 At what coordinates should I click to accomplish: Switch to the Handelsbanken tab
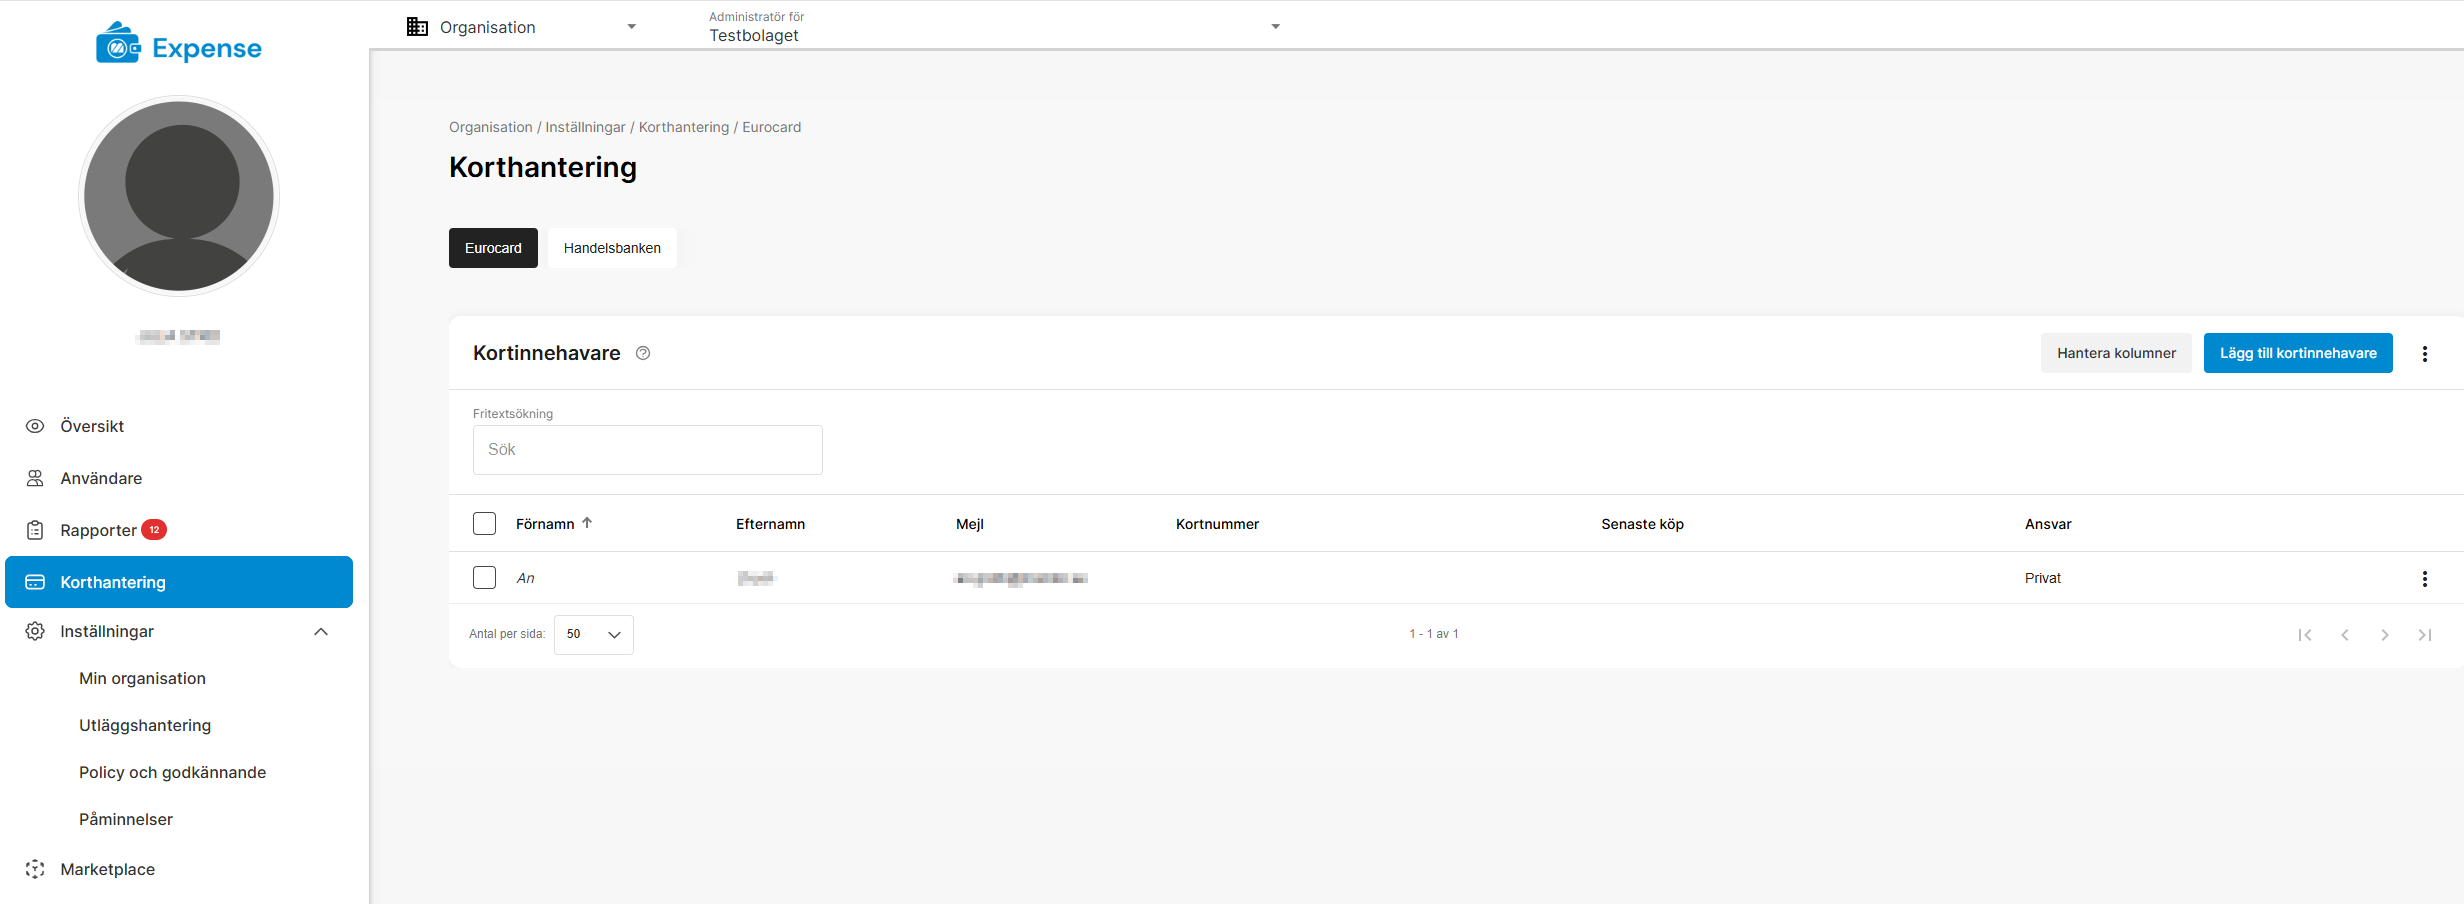click(612, 248)
